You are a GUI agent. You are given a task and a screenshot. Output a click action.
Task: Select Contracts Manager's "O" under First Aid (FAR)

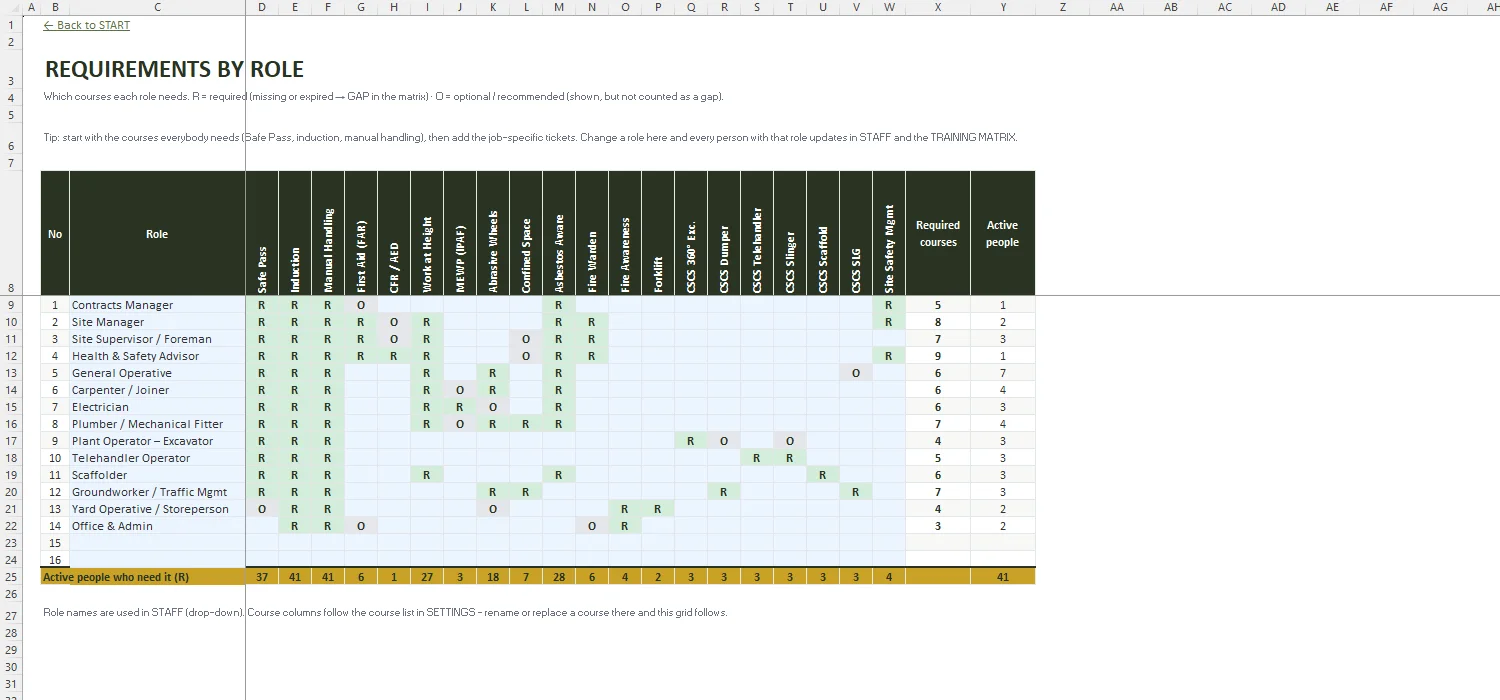tap(361, 305)
